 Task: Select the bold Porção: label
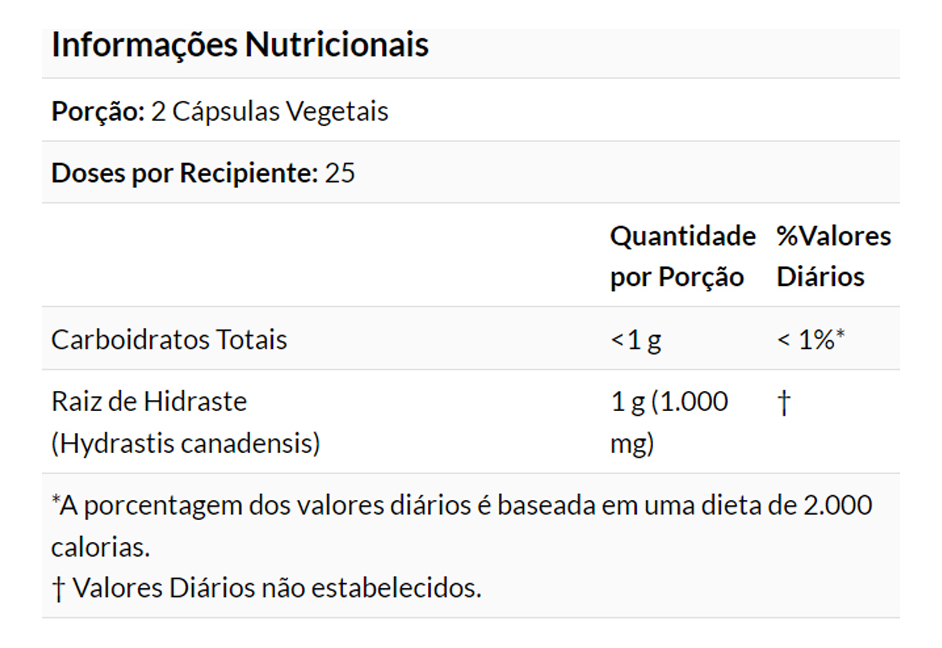pos(98,111)
